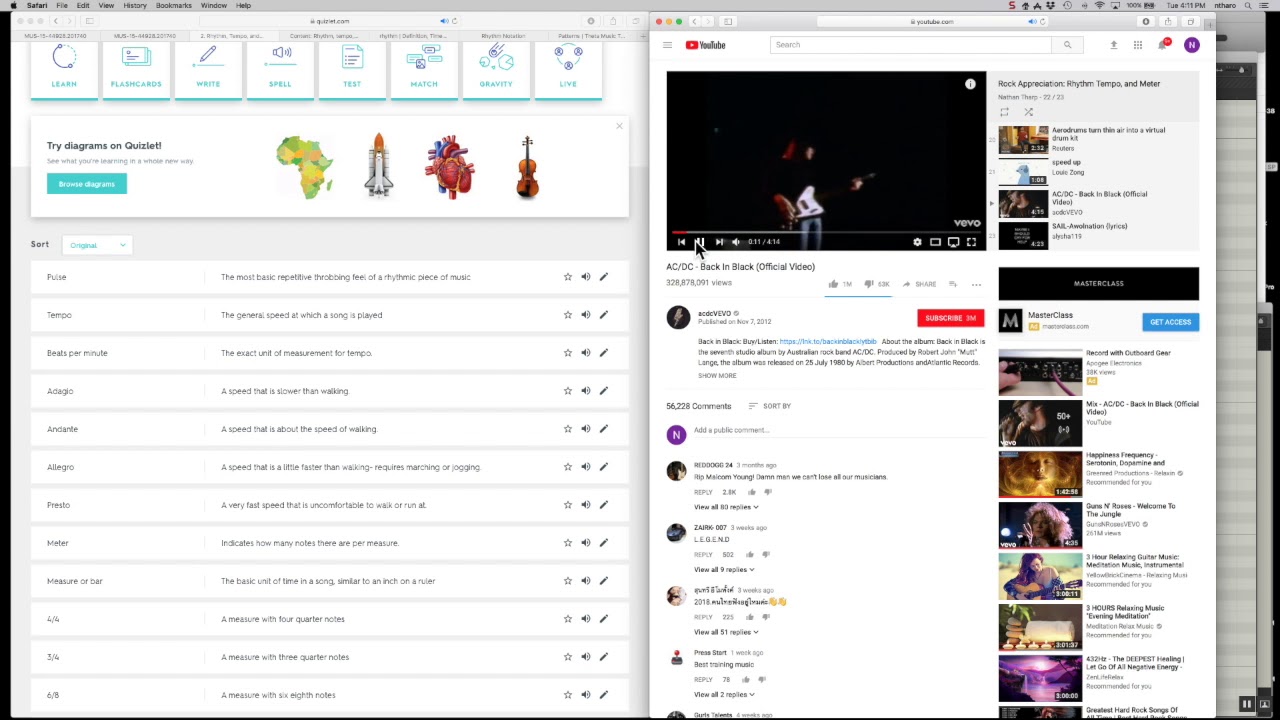The image size is (1280, 720).
Task: Star the Allegro term
Action: point(567,467)
